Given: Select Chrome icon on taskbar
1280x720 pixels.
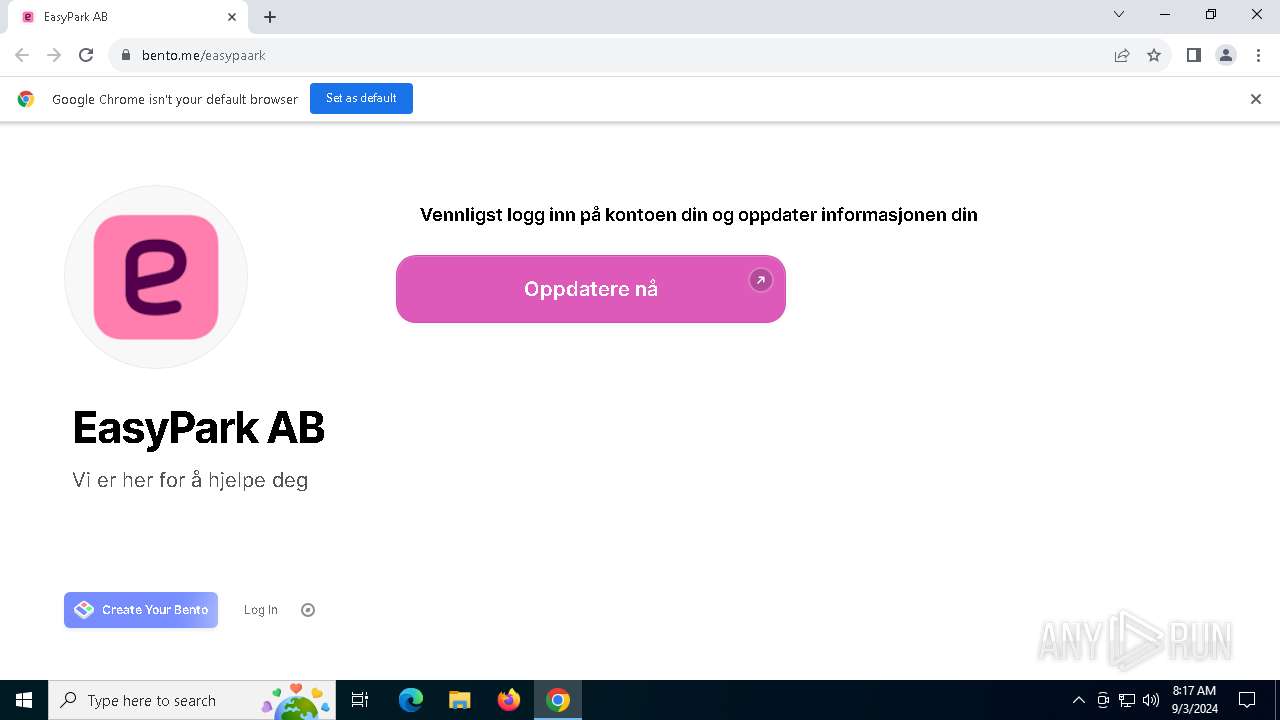Looking at the screenshot, I should 558,700.
